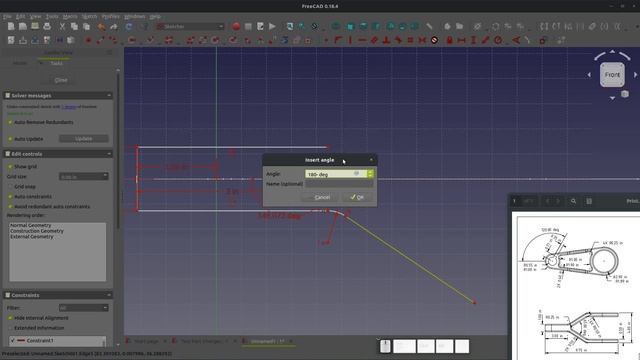Screen dimensions: 640x360
Task: Apply the Angle constraint tool
Action: (x=516, y=40)
